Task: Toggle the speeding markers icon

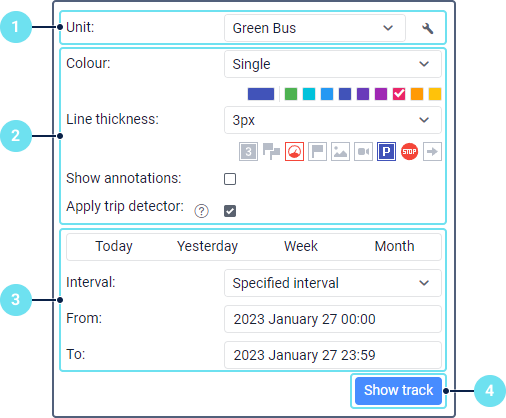Action: (294, 152)
